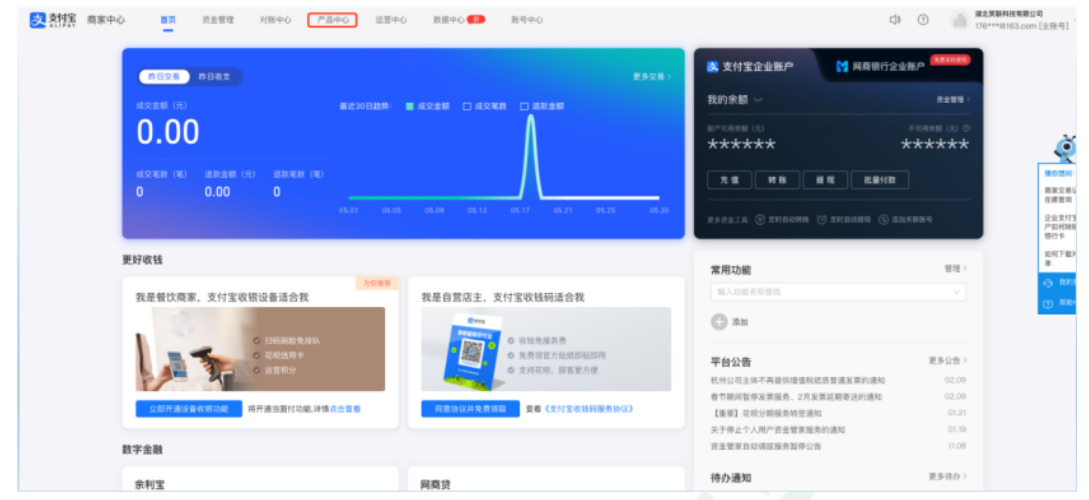The height and width of the screenshot is (500, 1089).
Task: Click the barcode scanner promo image
Action: tap(260, 349)
